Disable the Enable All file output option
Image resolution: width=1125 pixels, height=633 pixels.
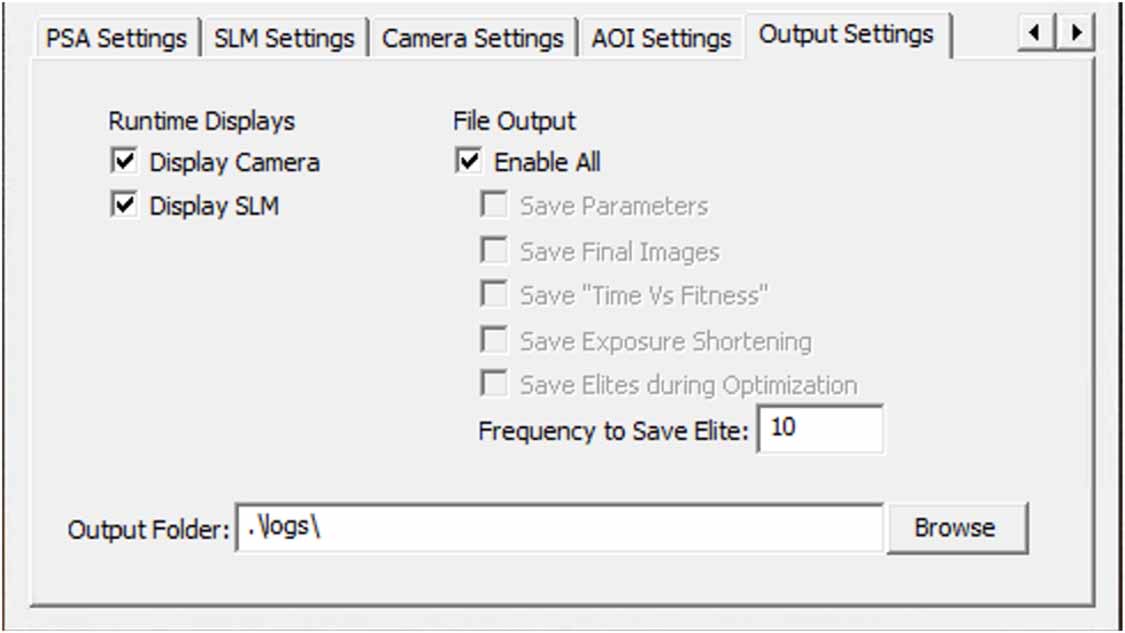(468, 162)
